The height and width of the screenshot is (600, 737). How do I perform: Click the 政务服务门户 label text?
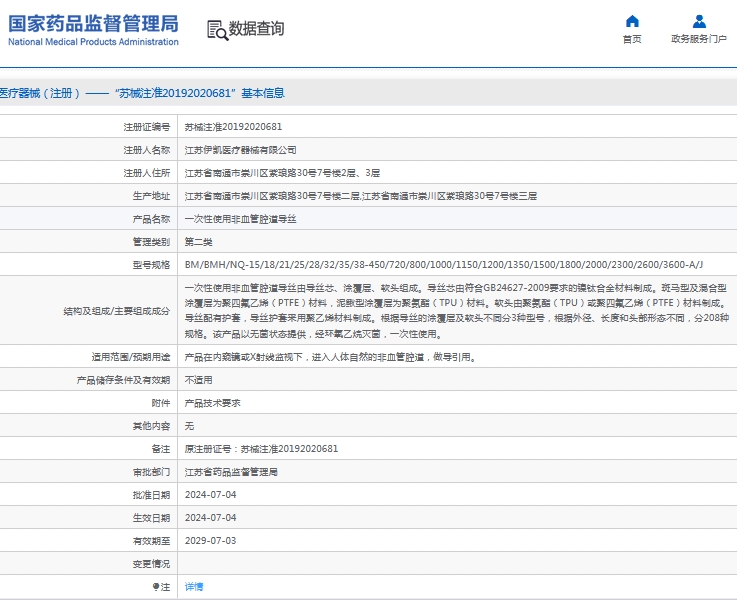coord(699,39)
